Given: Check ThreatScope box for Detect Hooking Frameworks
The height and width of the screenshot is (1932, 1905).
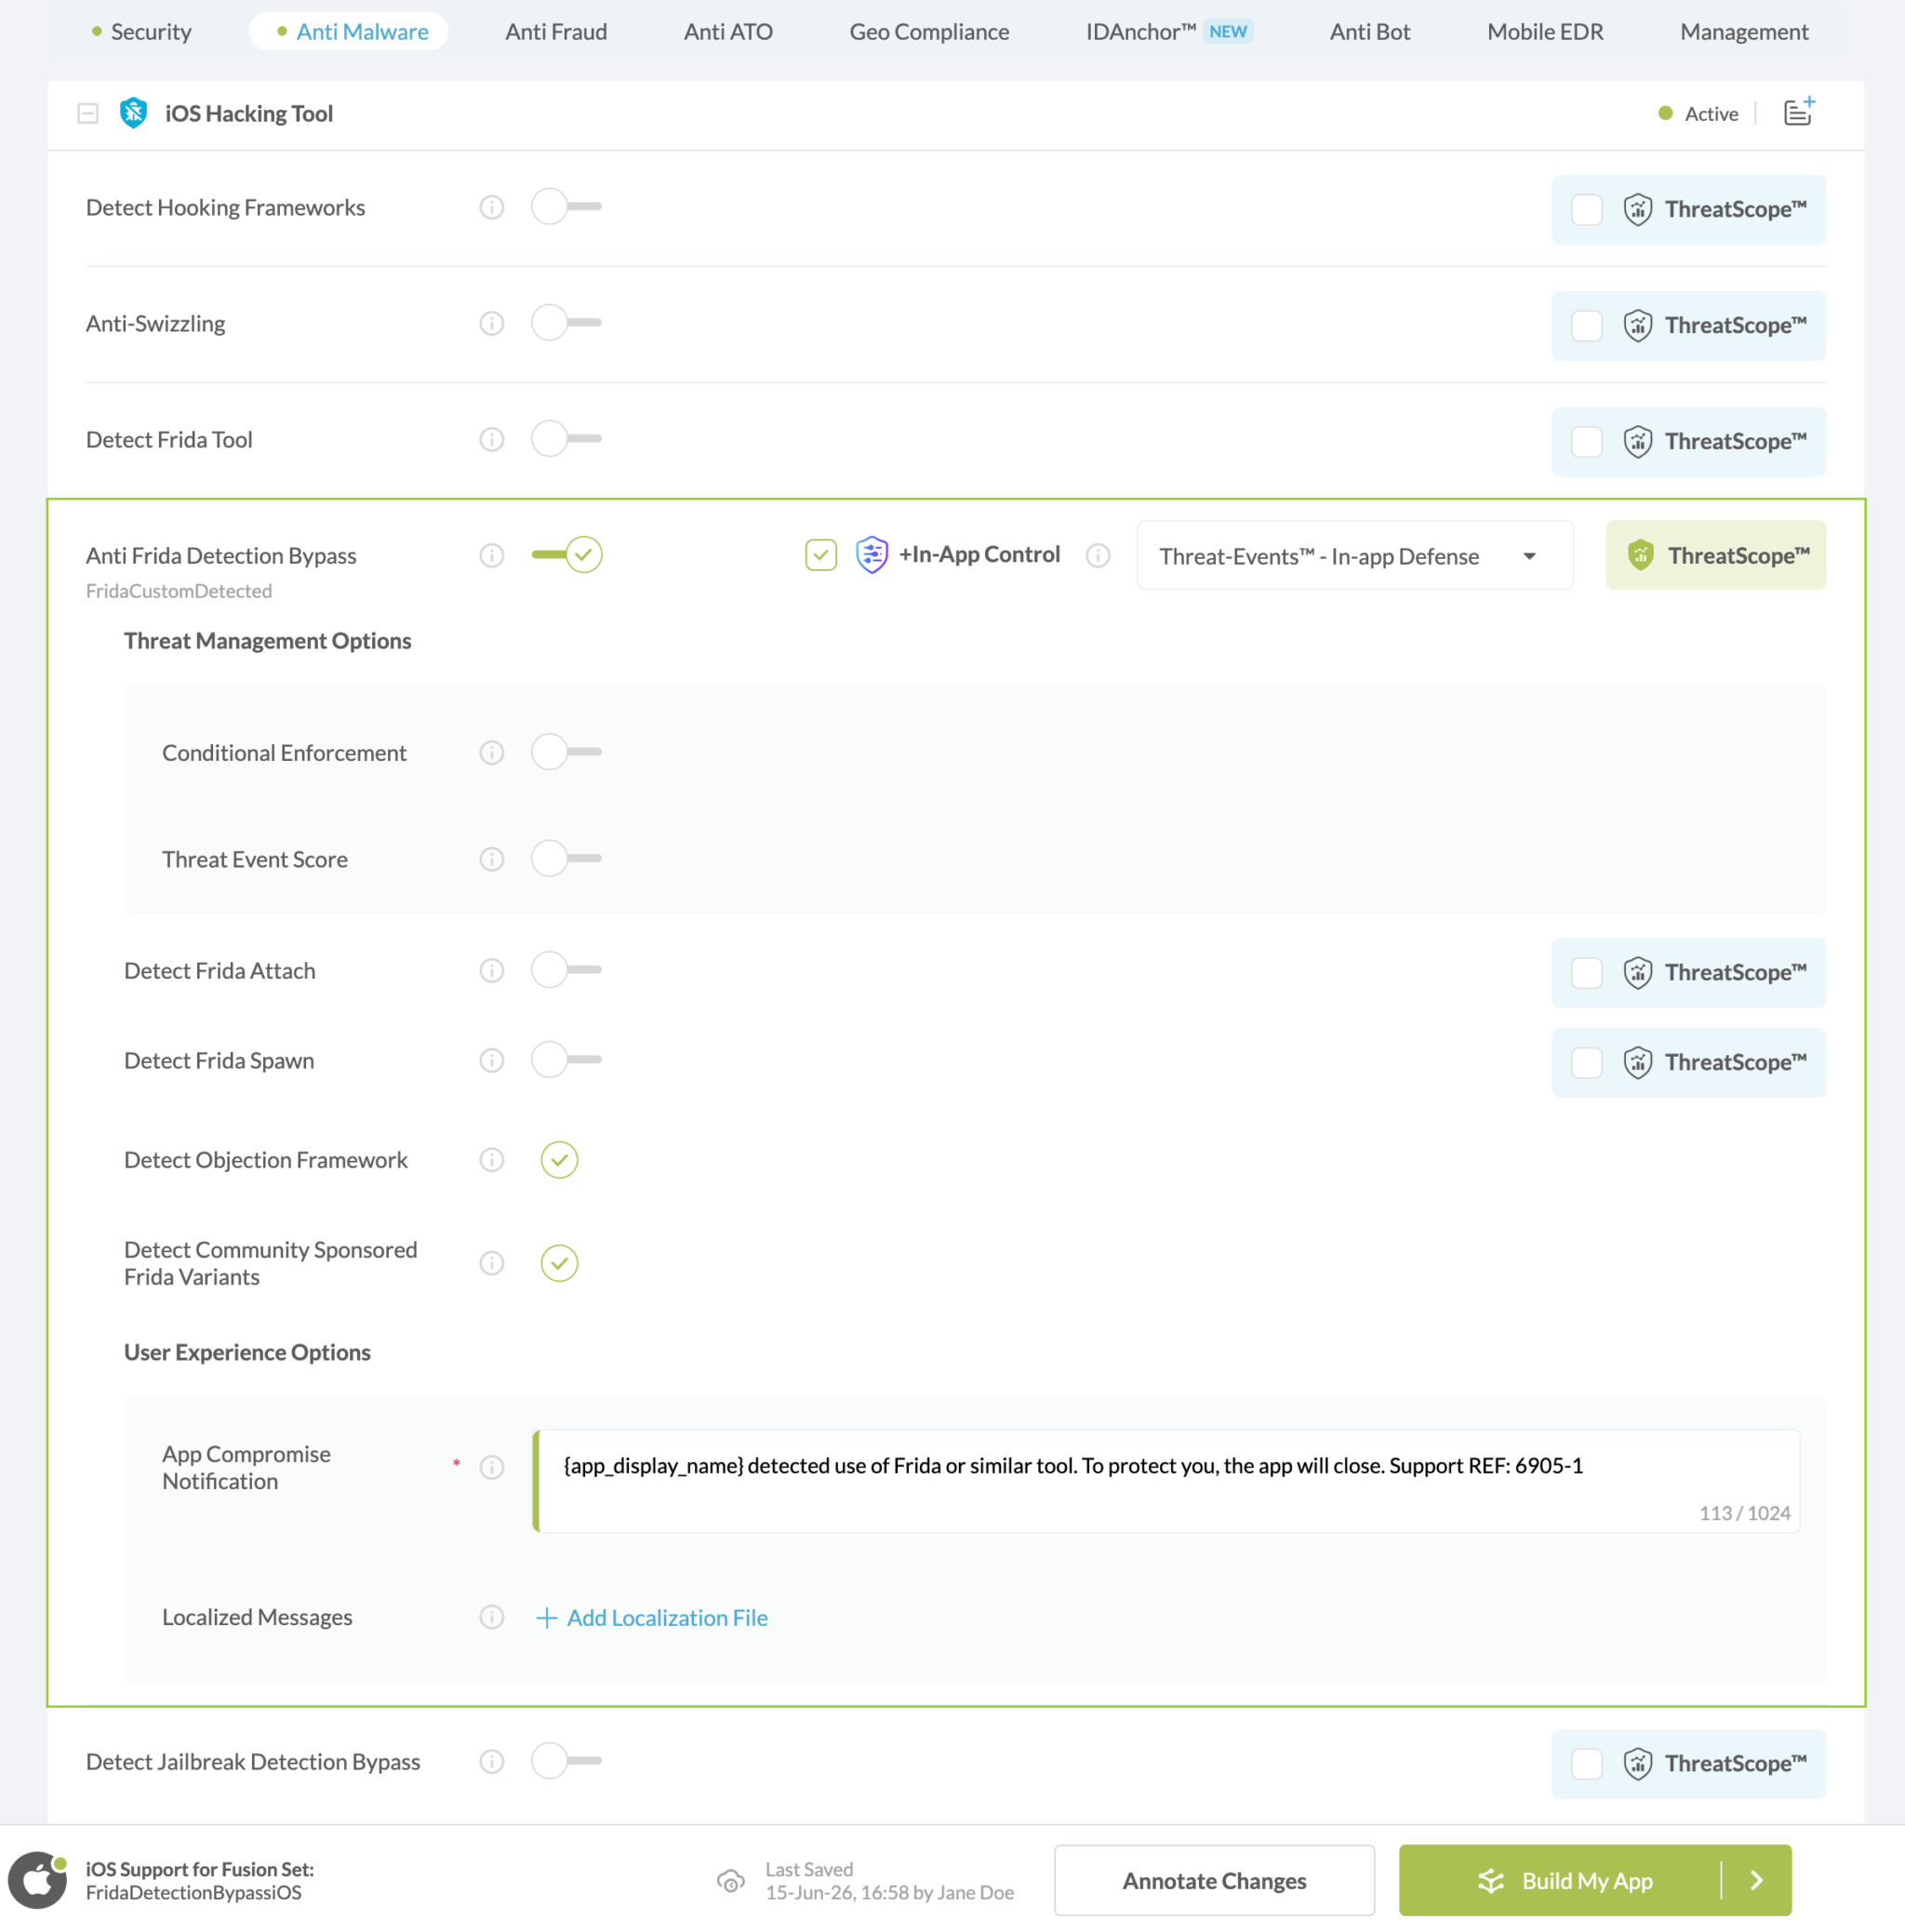Looking at the screenshot, I should (1586, 210).
